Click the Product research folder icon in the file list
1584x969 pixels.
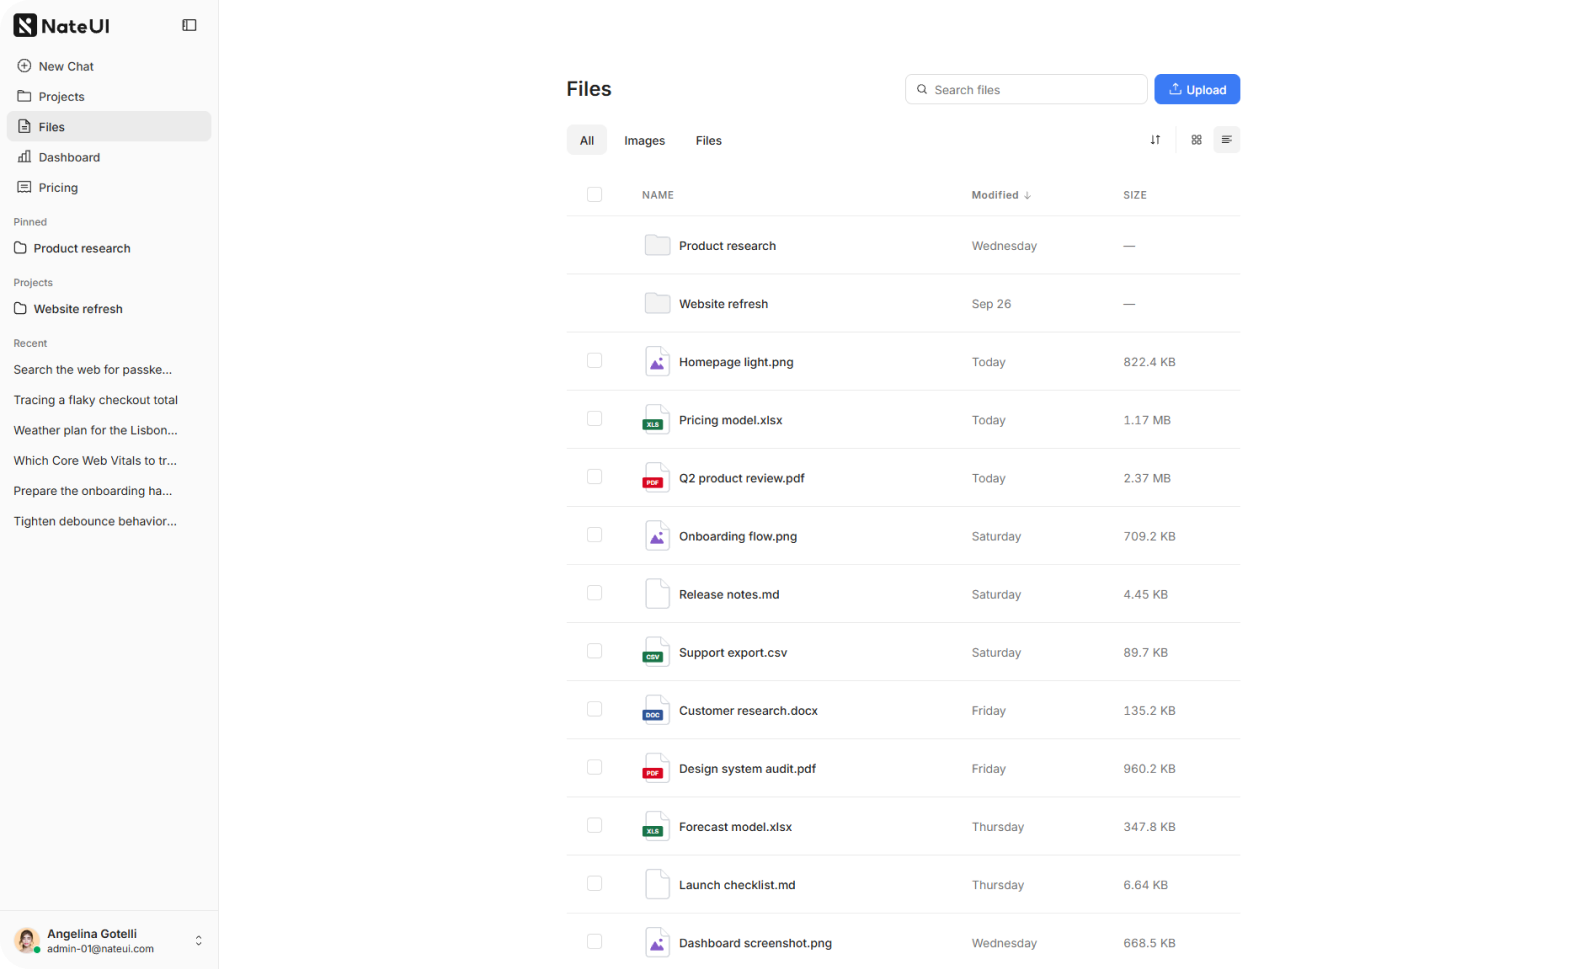(x=657, y=245)
